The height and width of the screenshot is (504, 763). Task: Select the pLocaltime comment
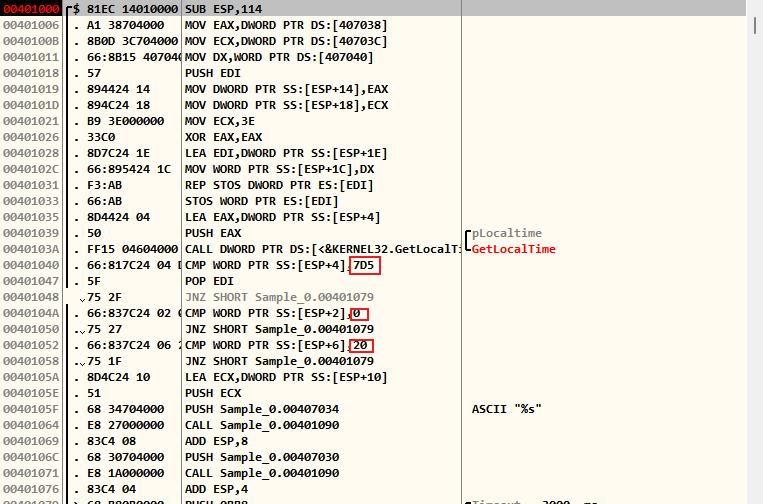507,234
